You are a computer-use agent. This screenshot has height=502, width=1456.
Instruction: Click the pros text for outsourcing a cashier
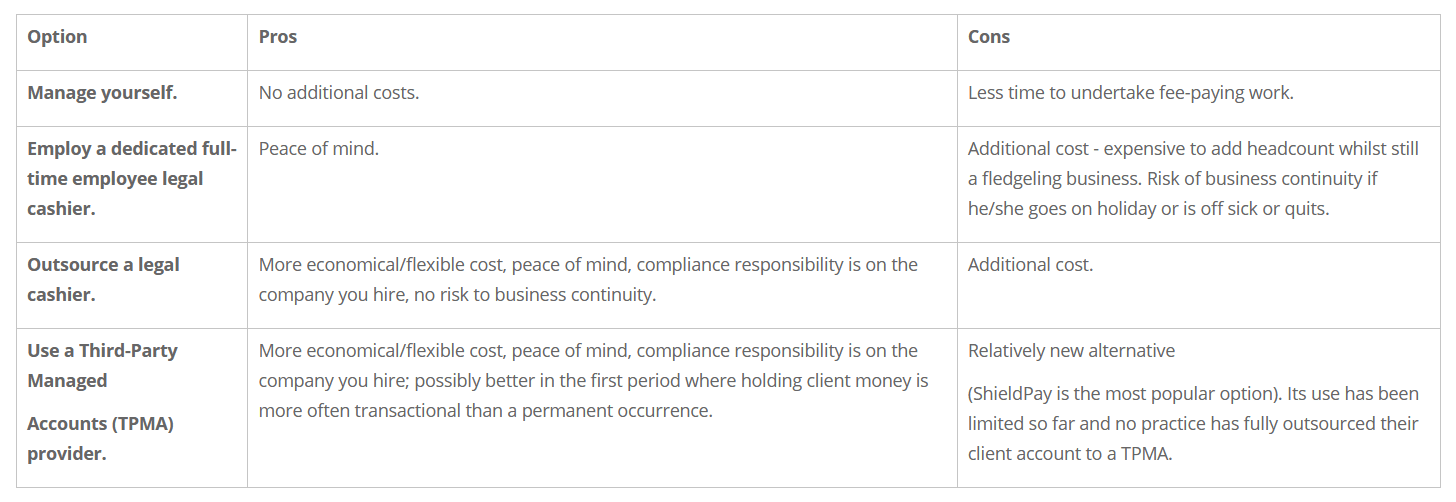(588, 280)
